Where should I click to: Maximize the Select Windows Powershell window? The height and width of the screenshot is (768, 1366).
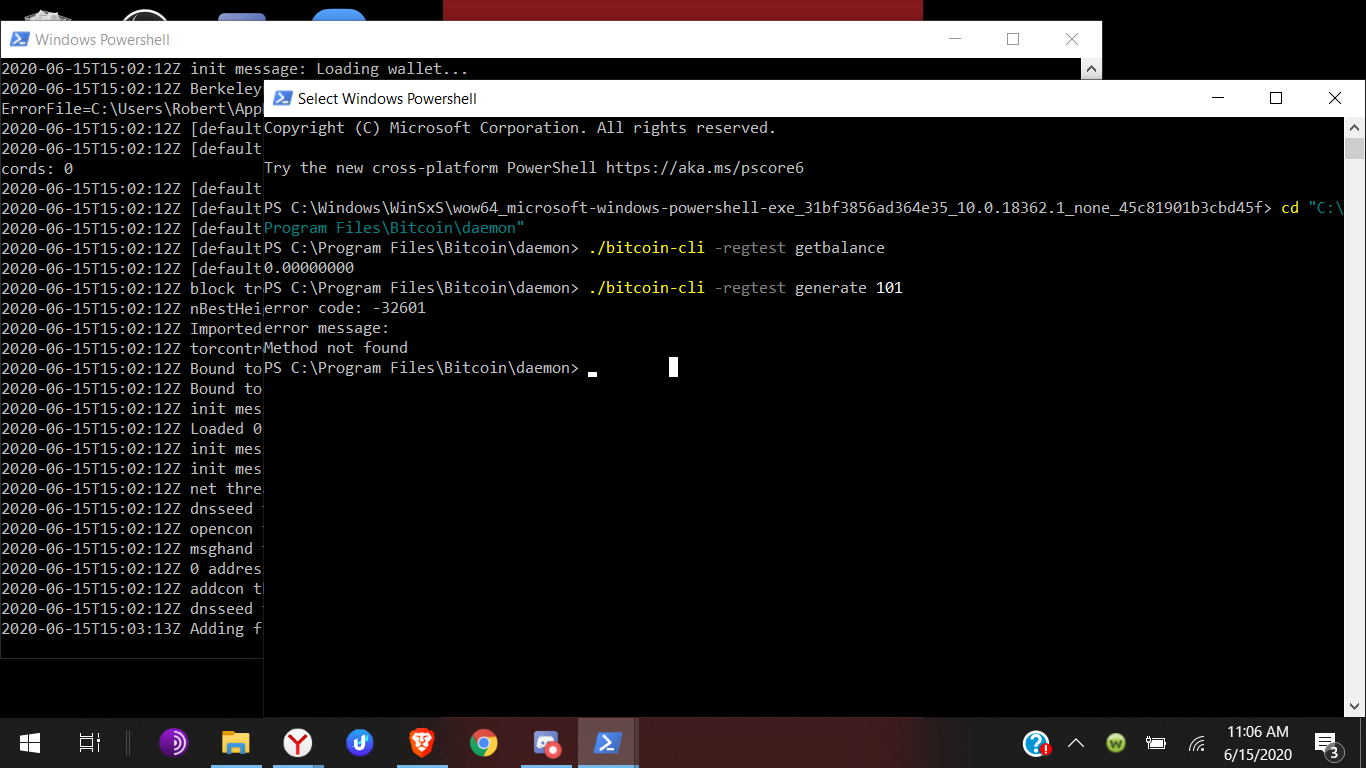pyautogui.click(x=1276, y=98)
